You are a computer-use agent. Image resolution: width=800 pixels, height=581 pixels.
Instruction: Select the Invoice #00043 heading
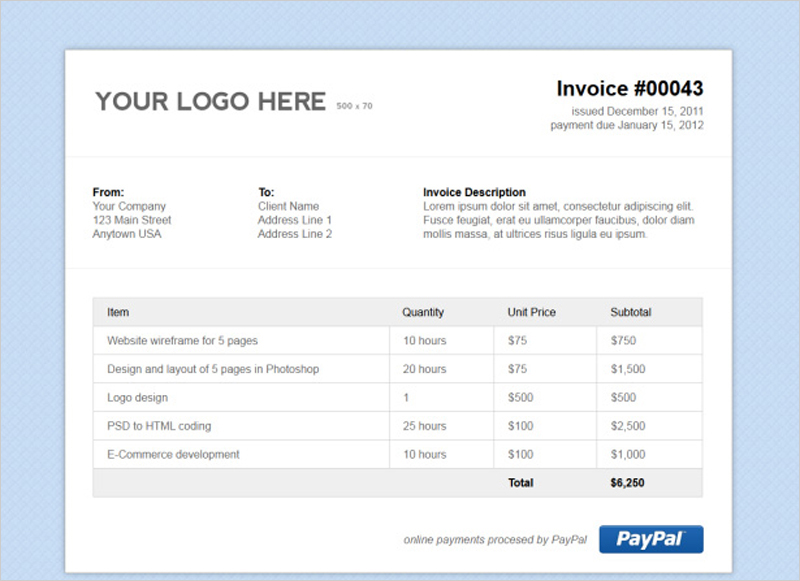(630, 88)
